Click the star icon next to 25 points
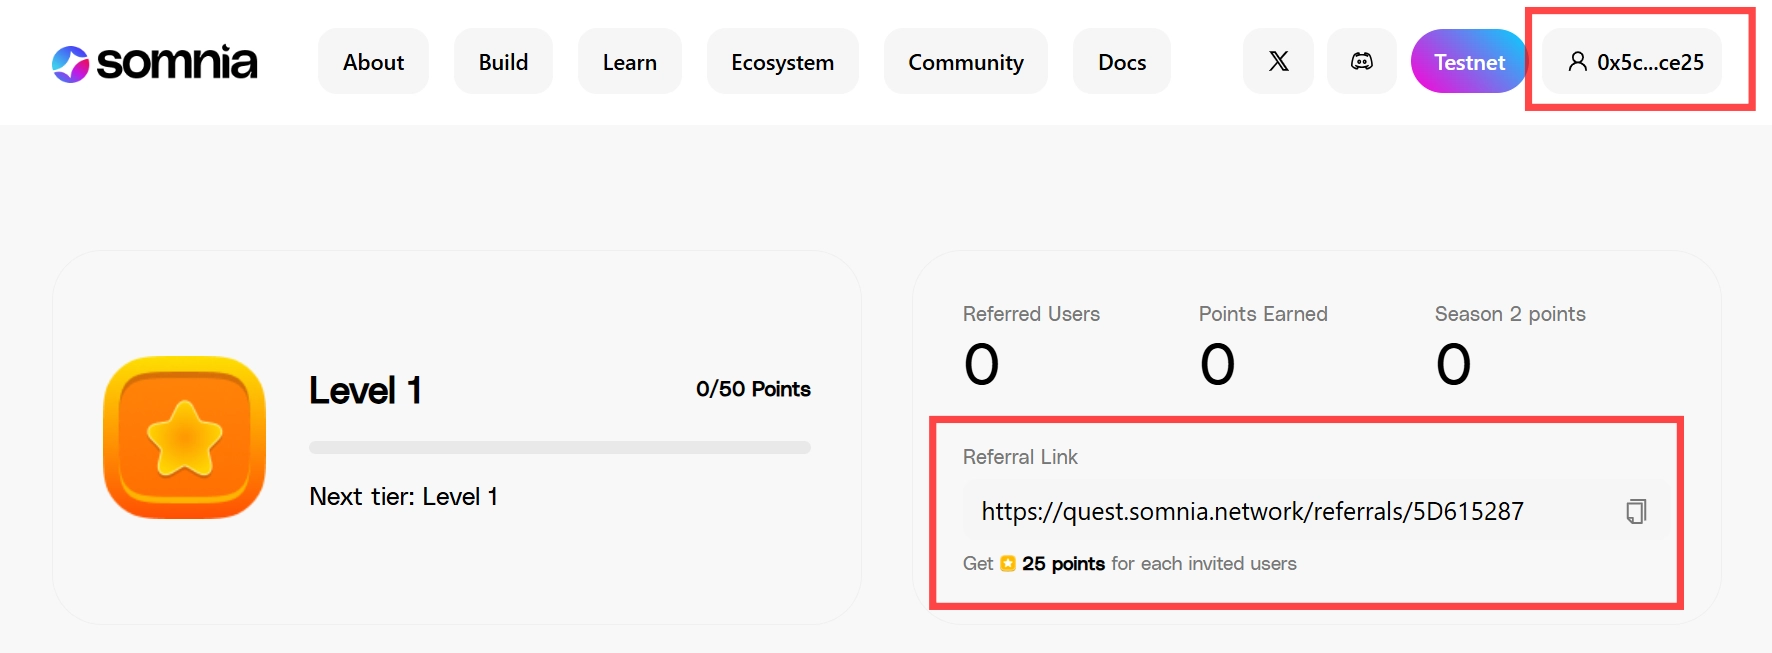The image size is (1772, 653). point(1007,563)
